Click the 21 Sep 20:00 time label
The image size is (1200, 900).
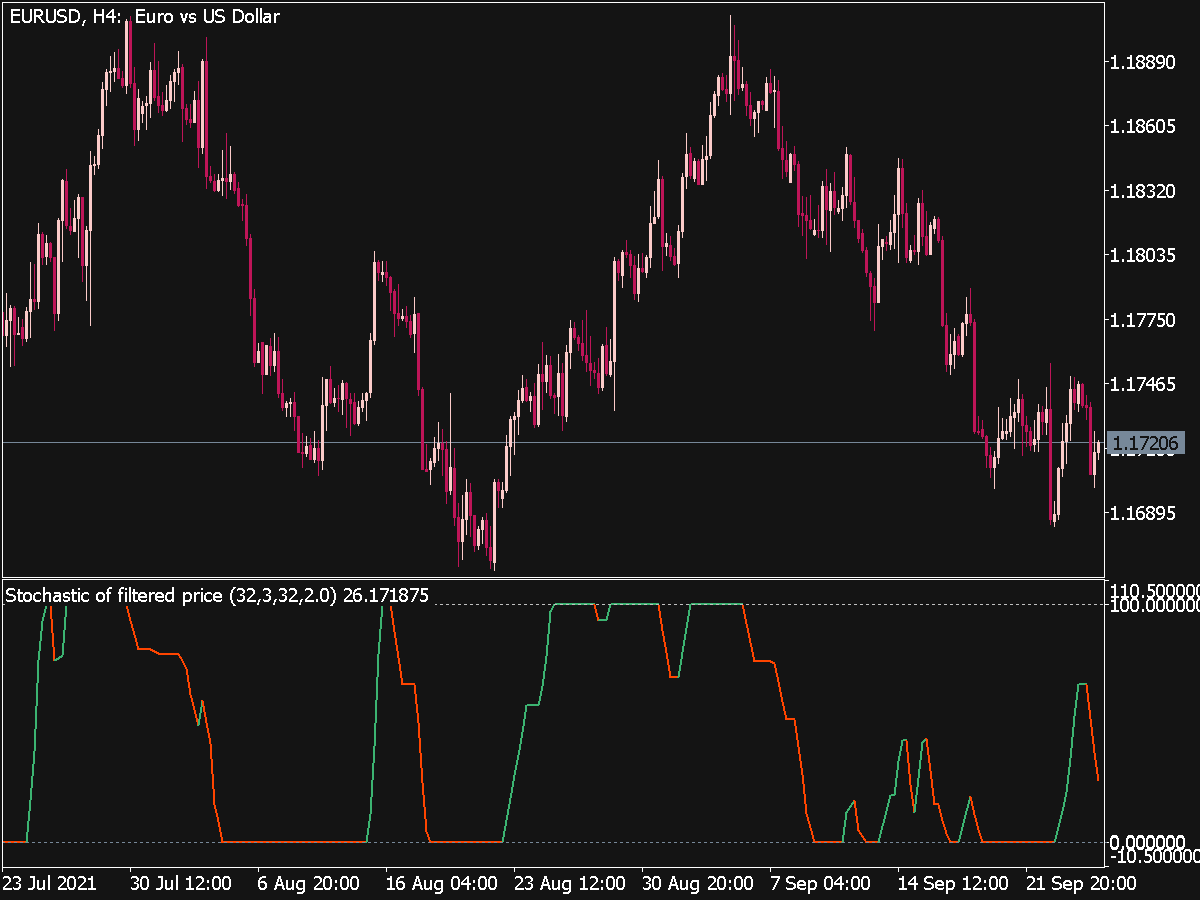(x=1079, y=883)
